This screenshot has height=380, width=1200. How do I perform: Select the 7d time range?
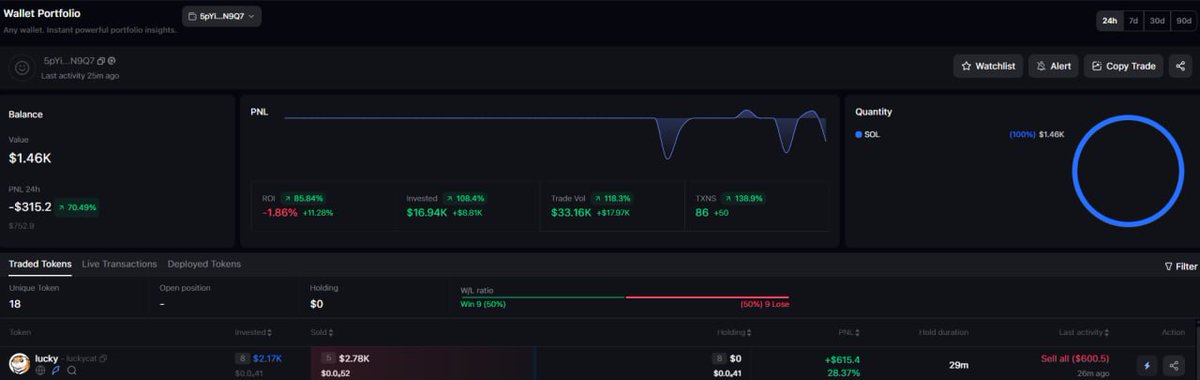click(1133, 20)
